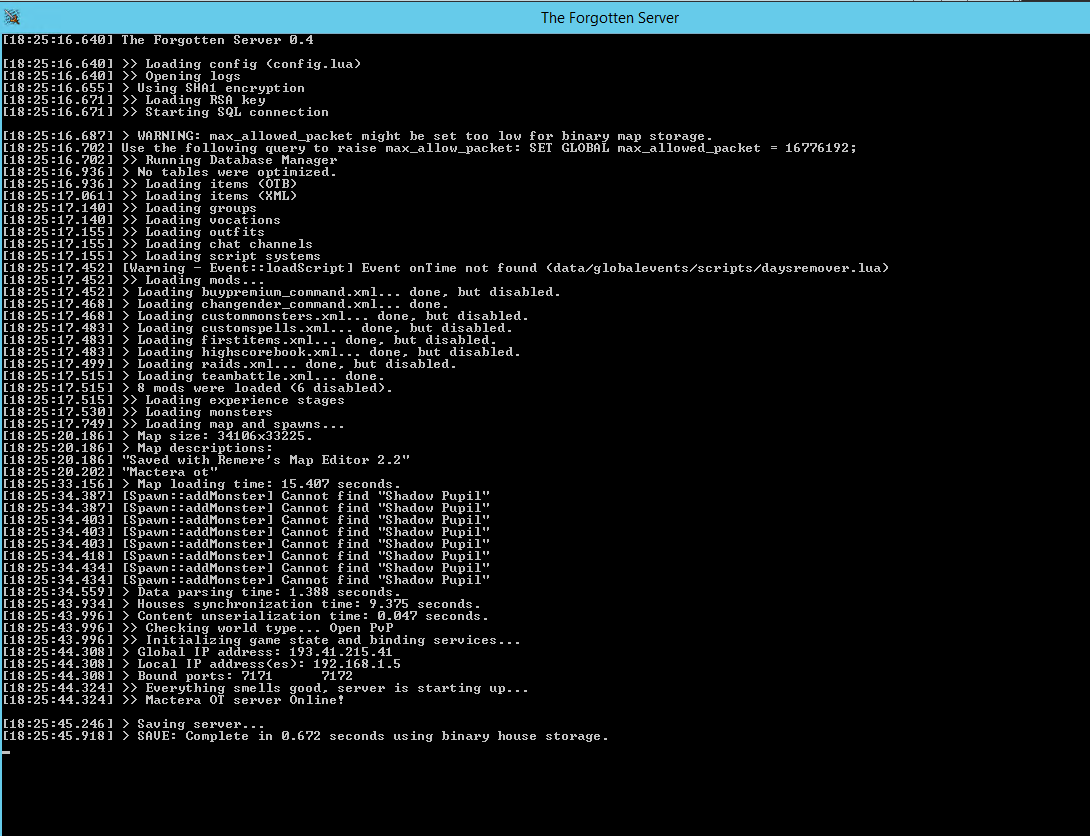Click the 'Global IP address: 193.41.215.41' line
Viewport: 1090px width, 836px height.
pos(197,652)
